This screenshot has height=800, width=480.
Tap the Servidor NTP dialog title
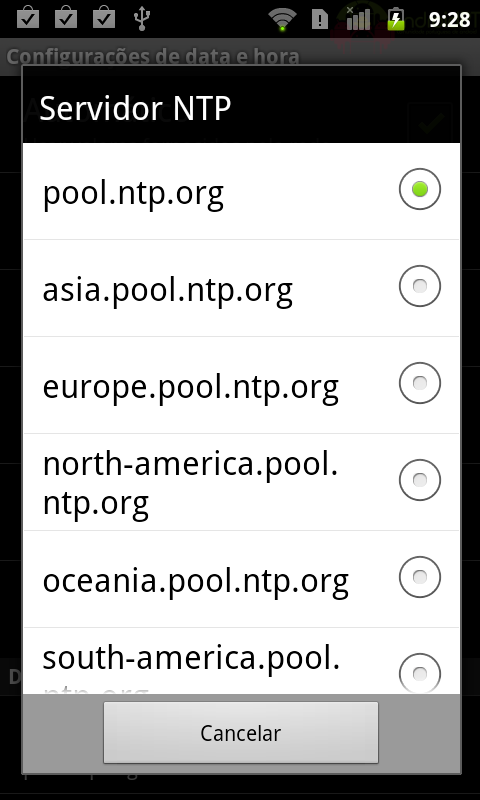coord(135,108)
